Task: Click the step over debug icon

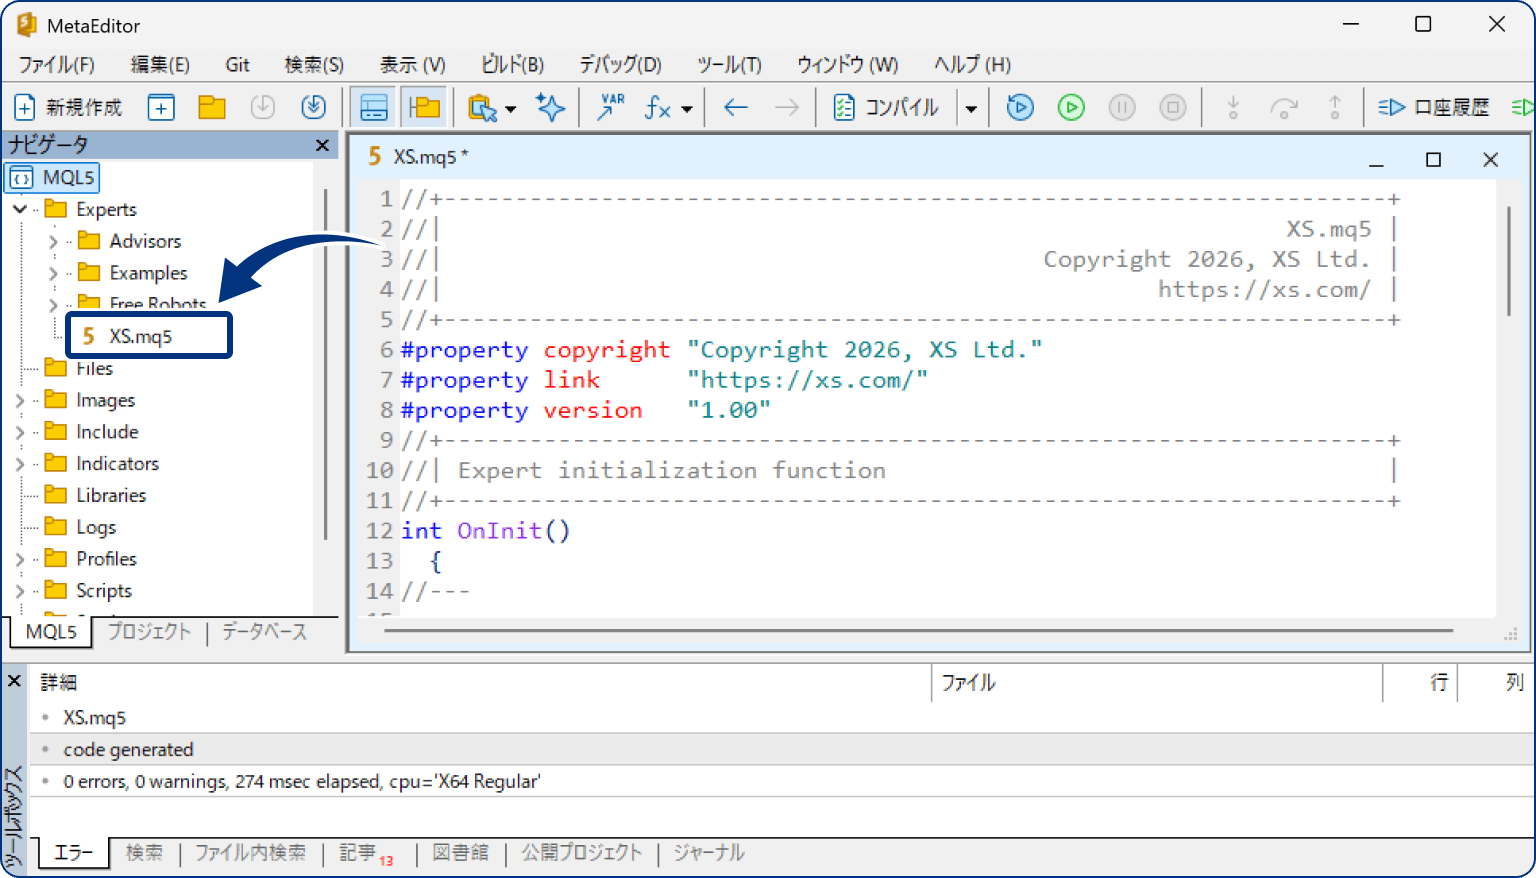Action: click(x=1284, y=107)
